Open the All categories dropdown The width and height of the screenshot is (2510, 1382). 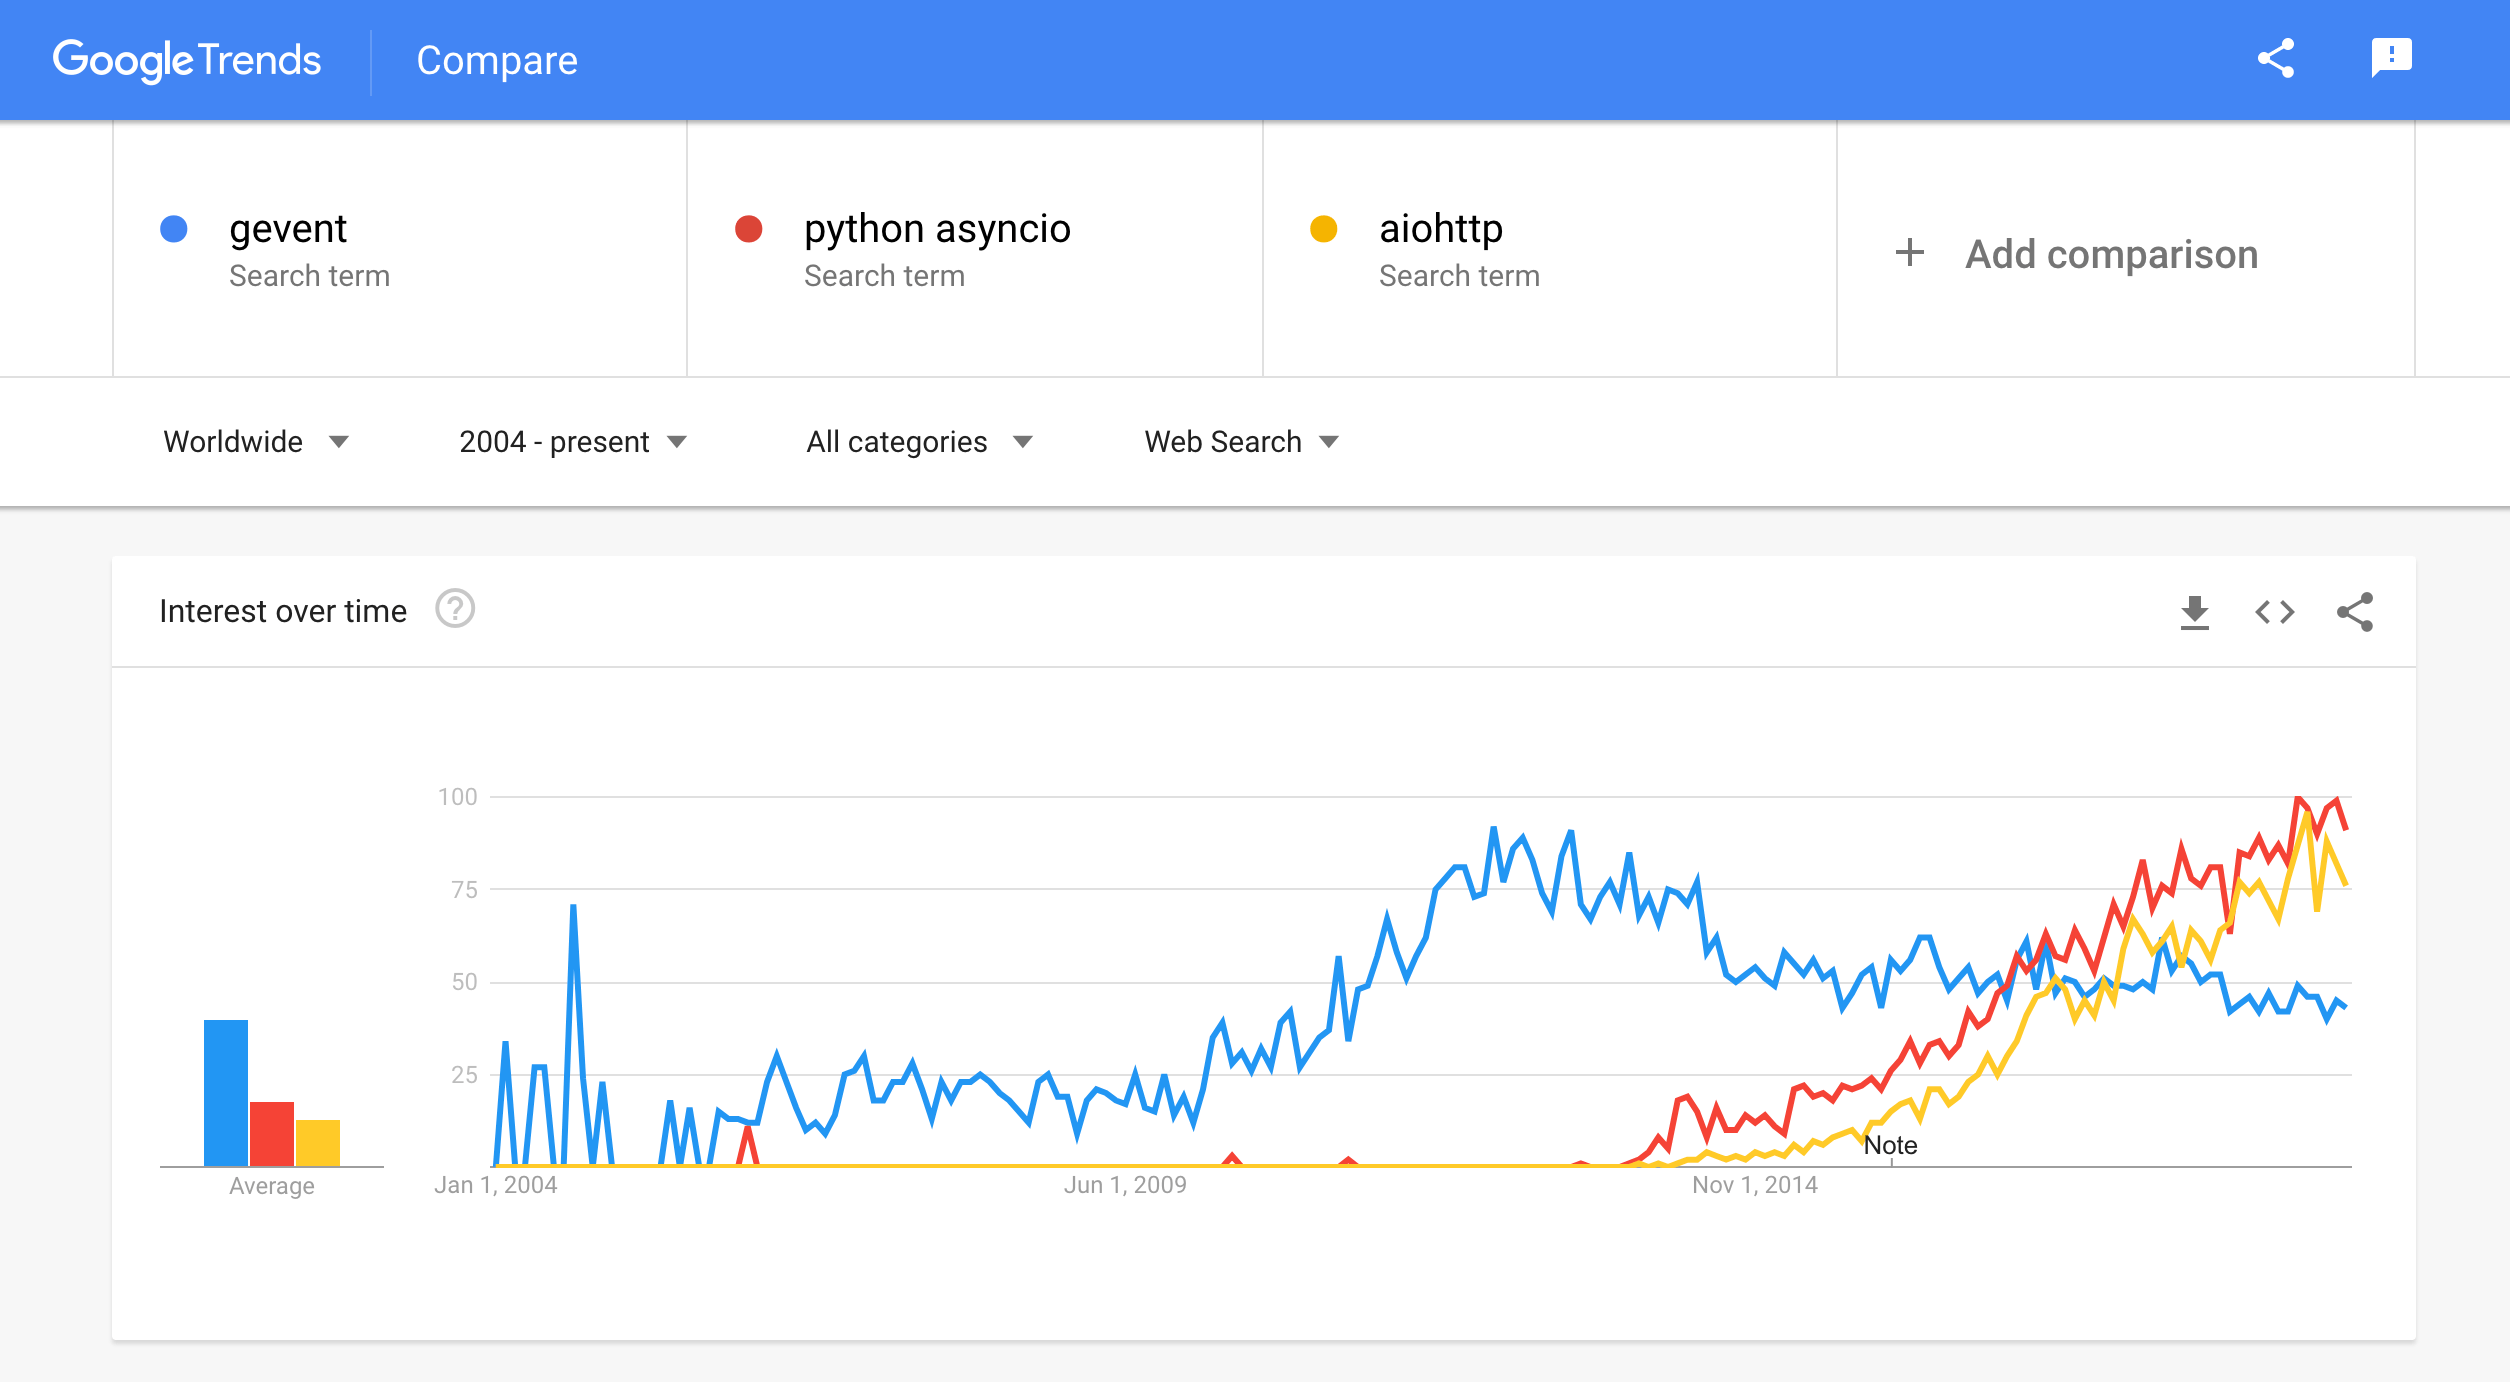coord(919,442)
